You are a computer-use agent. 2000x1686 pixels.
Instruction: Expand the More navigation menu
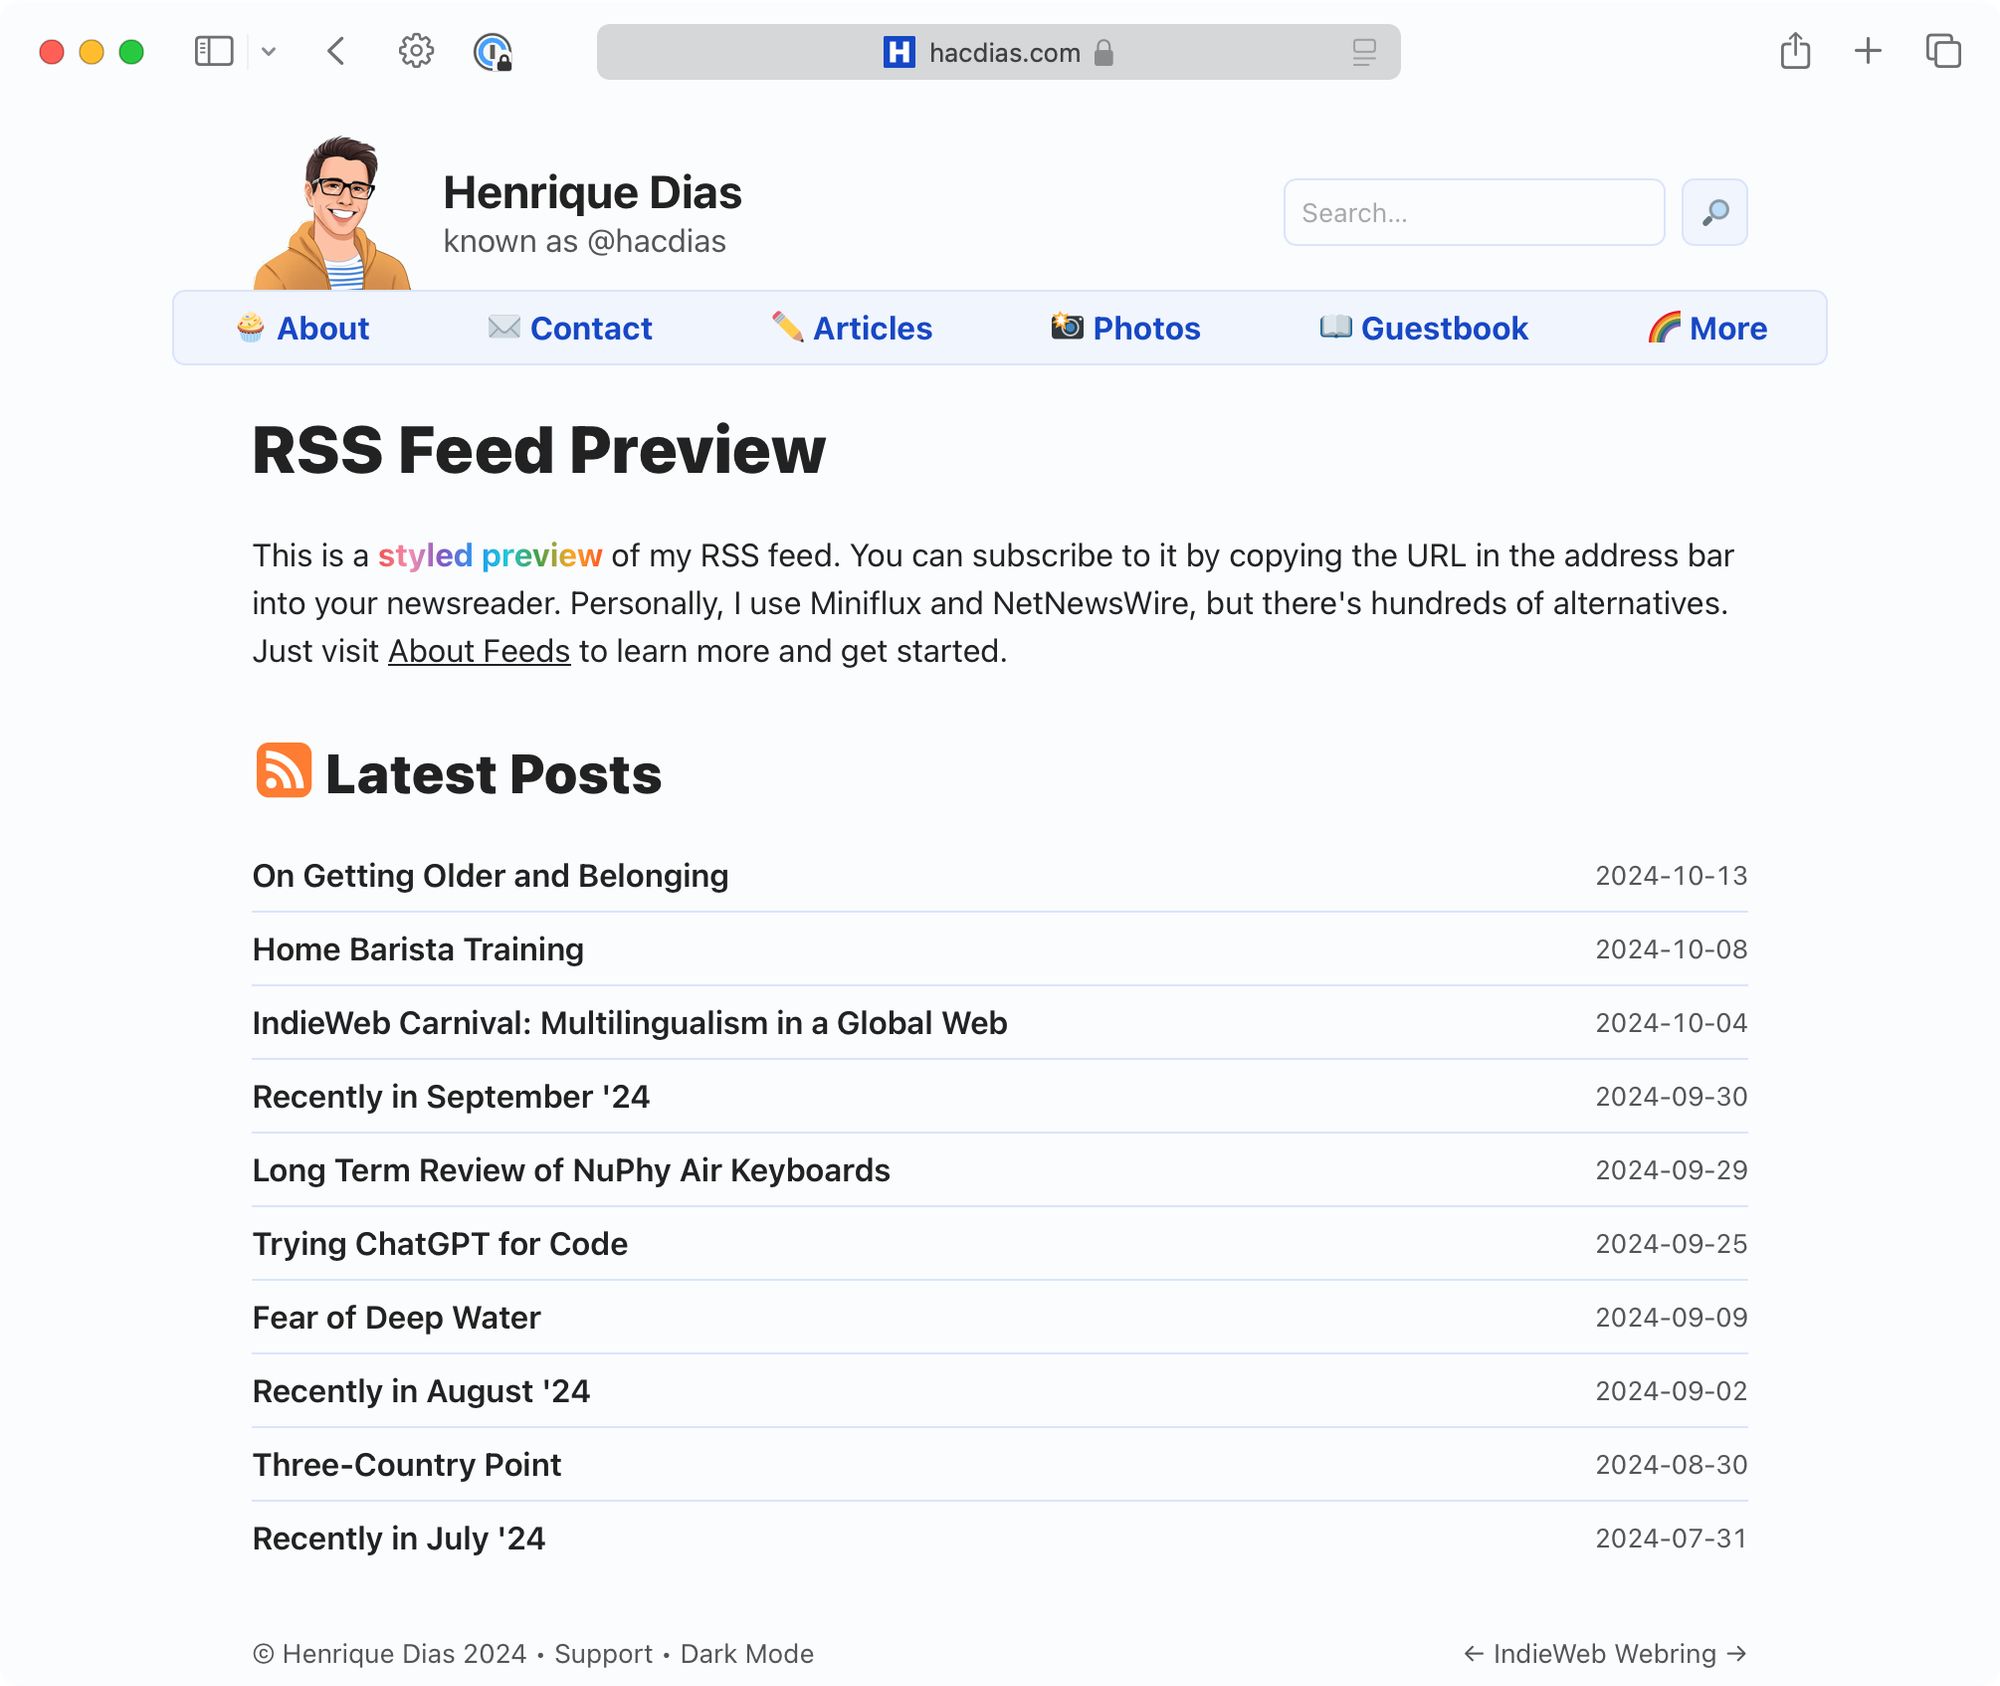1707,326
